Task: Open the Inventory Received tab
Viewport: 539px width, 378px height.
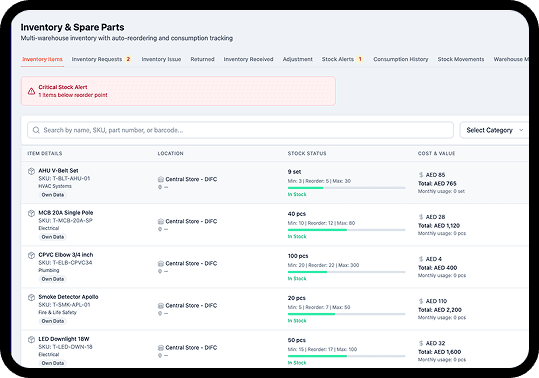Action: [249, 59]
